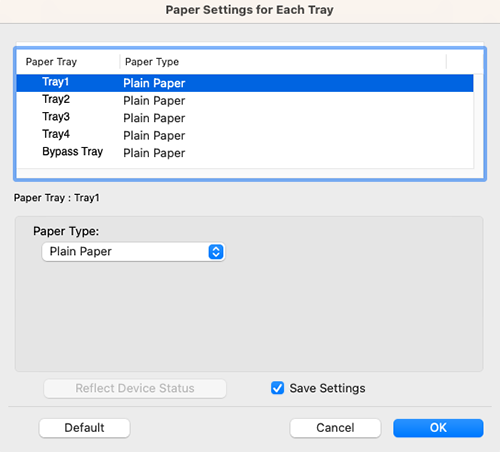The height and width of the screenshot is (452, 500).
Task: Click Plain Paper in the selected Tray1 row
Action: [x=154, y=83]
